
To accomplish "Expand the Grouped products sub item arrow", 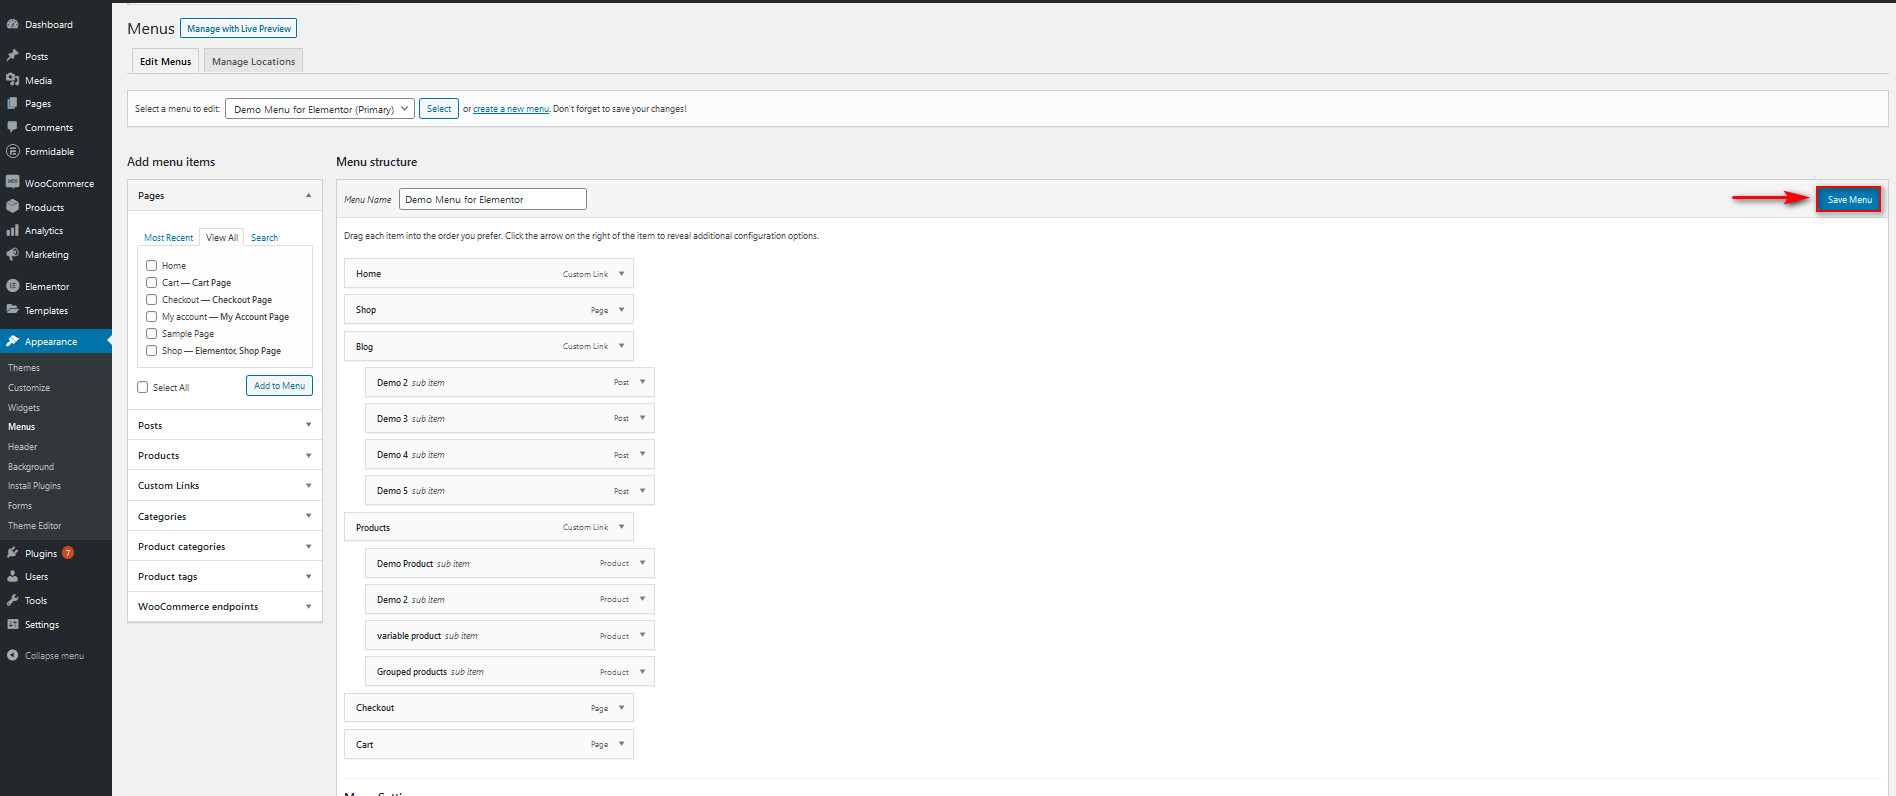I will coord(642,671).
